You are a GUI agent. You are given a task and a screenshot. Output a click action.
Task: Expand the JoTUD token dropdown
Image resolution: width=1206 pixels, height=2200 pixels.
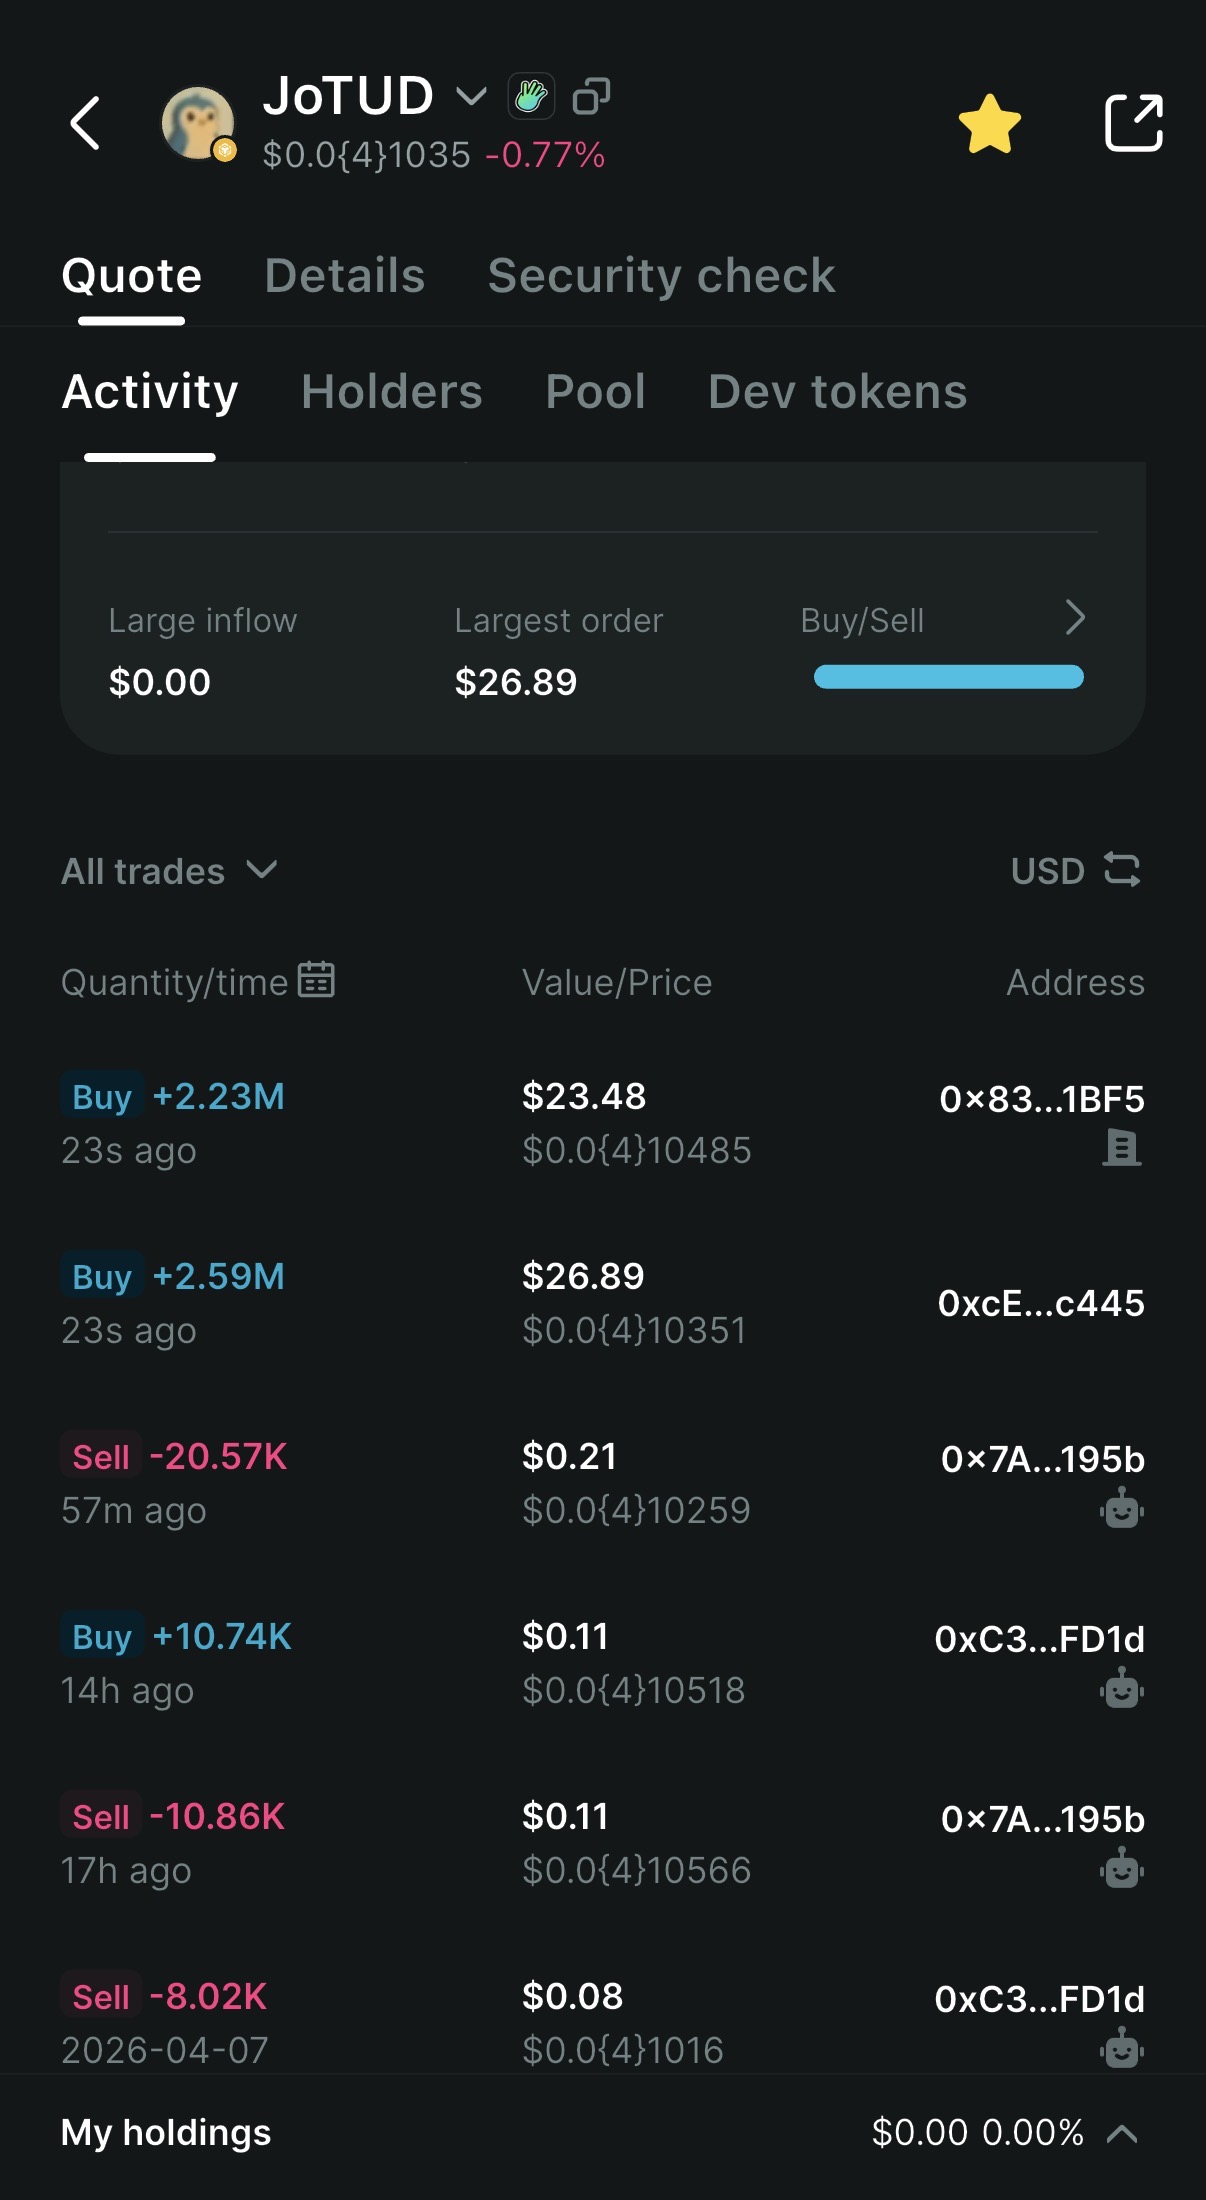click(471, 96)
